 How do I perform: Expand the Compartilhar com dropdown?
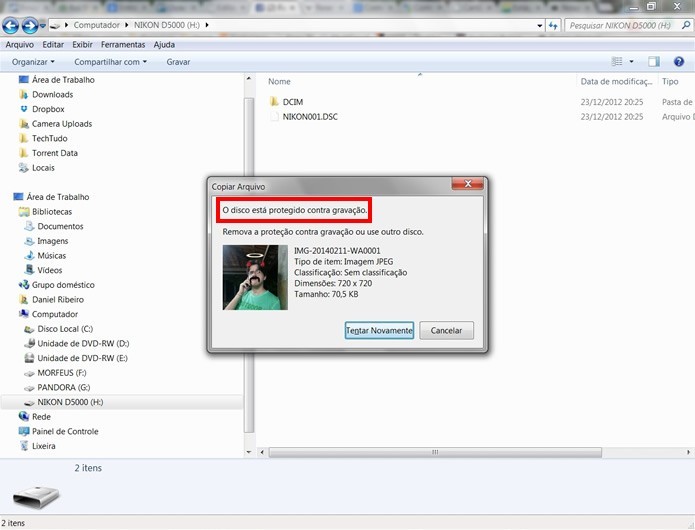point(110,62)
